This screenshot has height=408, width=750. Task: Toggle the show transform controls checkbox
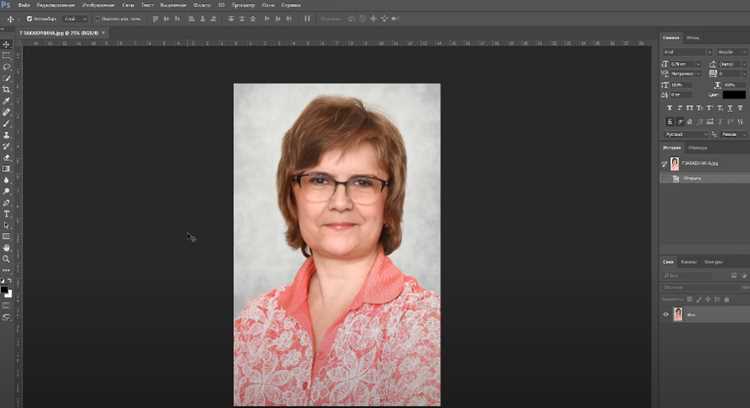click(x=97, y=19)
